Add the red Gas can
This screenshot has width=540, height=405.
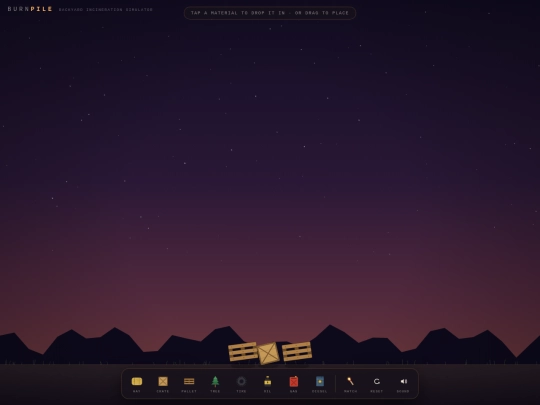tap(294, 384)
